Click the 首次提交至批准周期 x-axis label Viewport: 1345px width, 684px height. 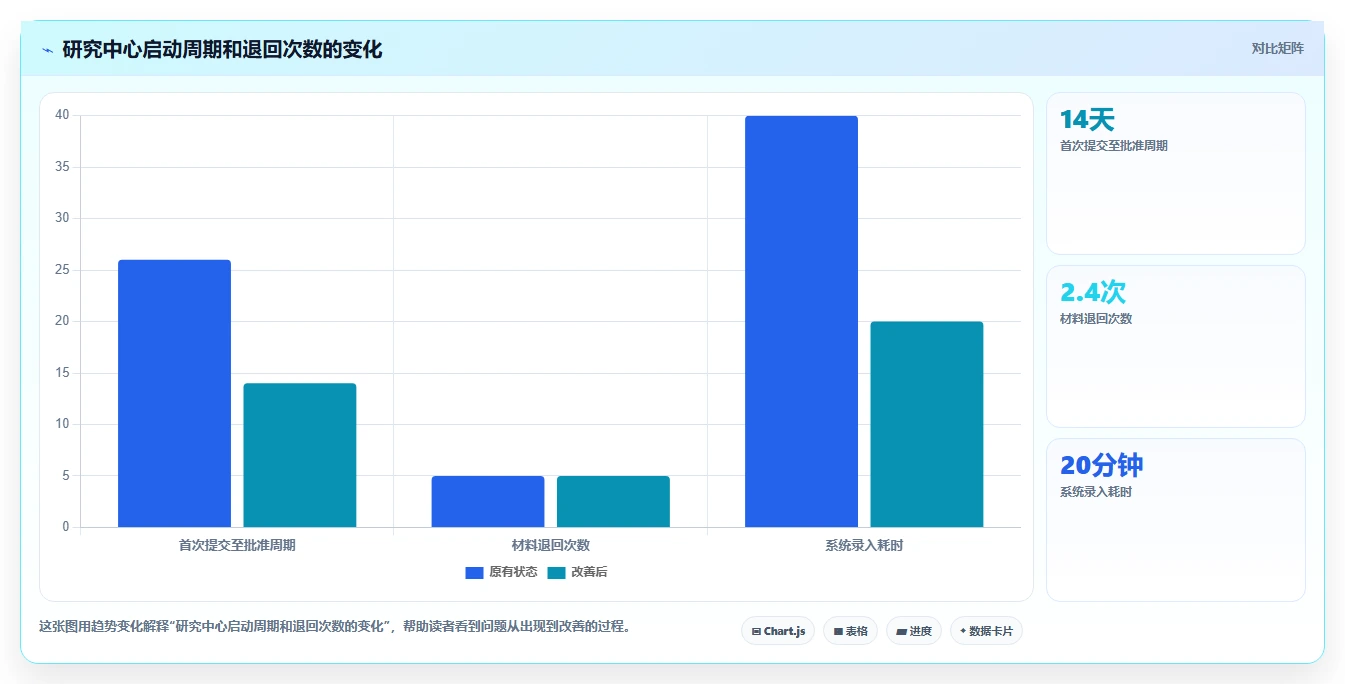237,545
